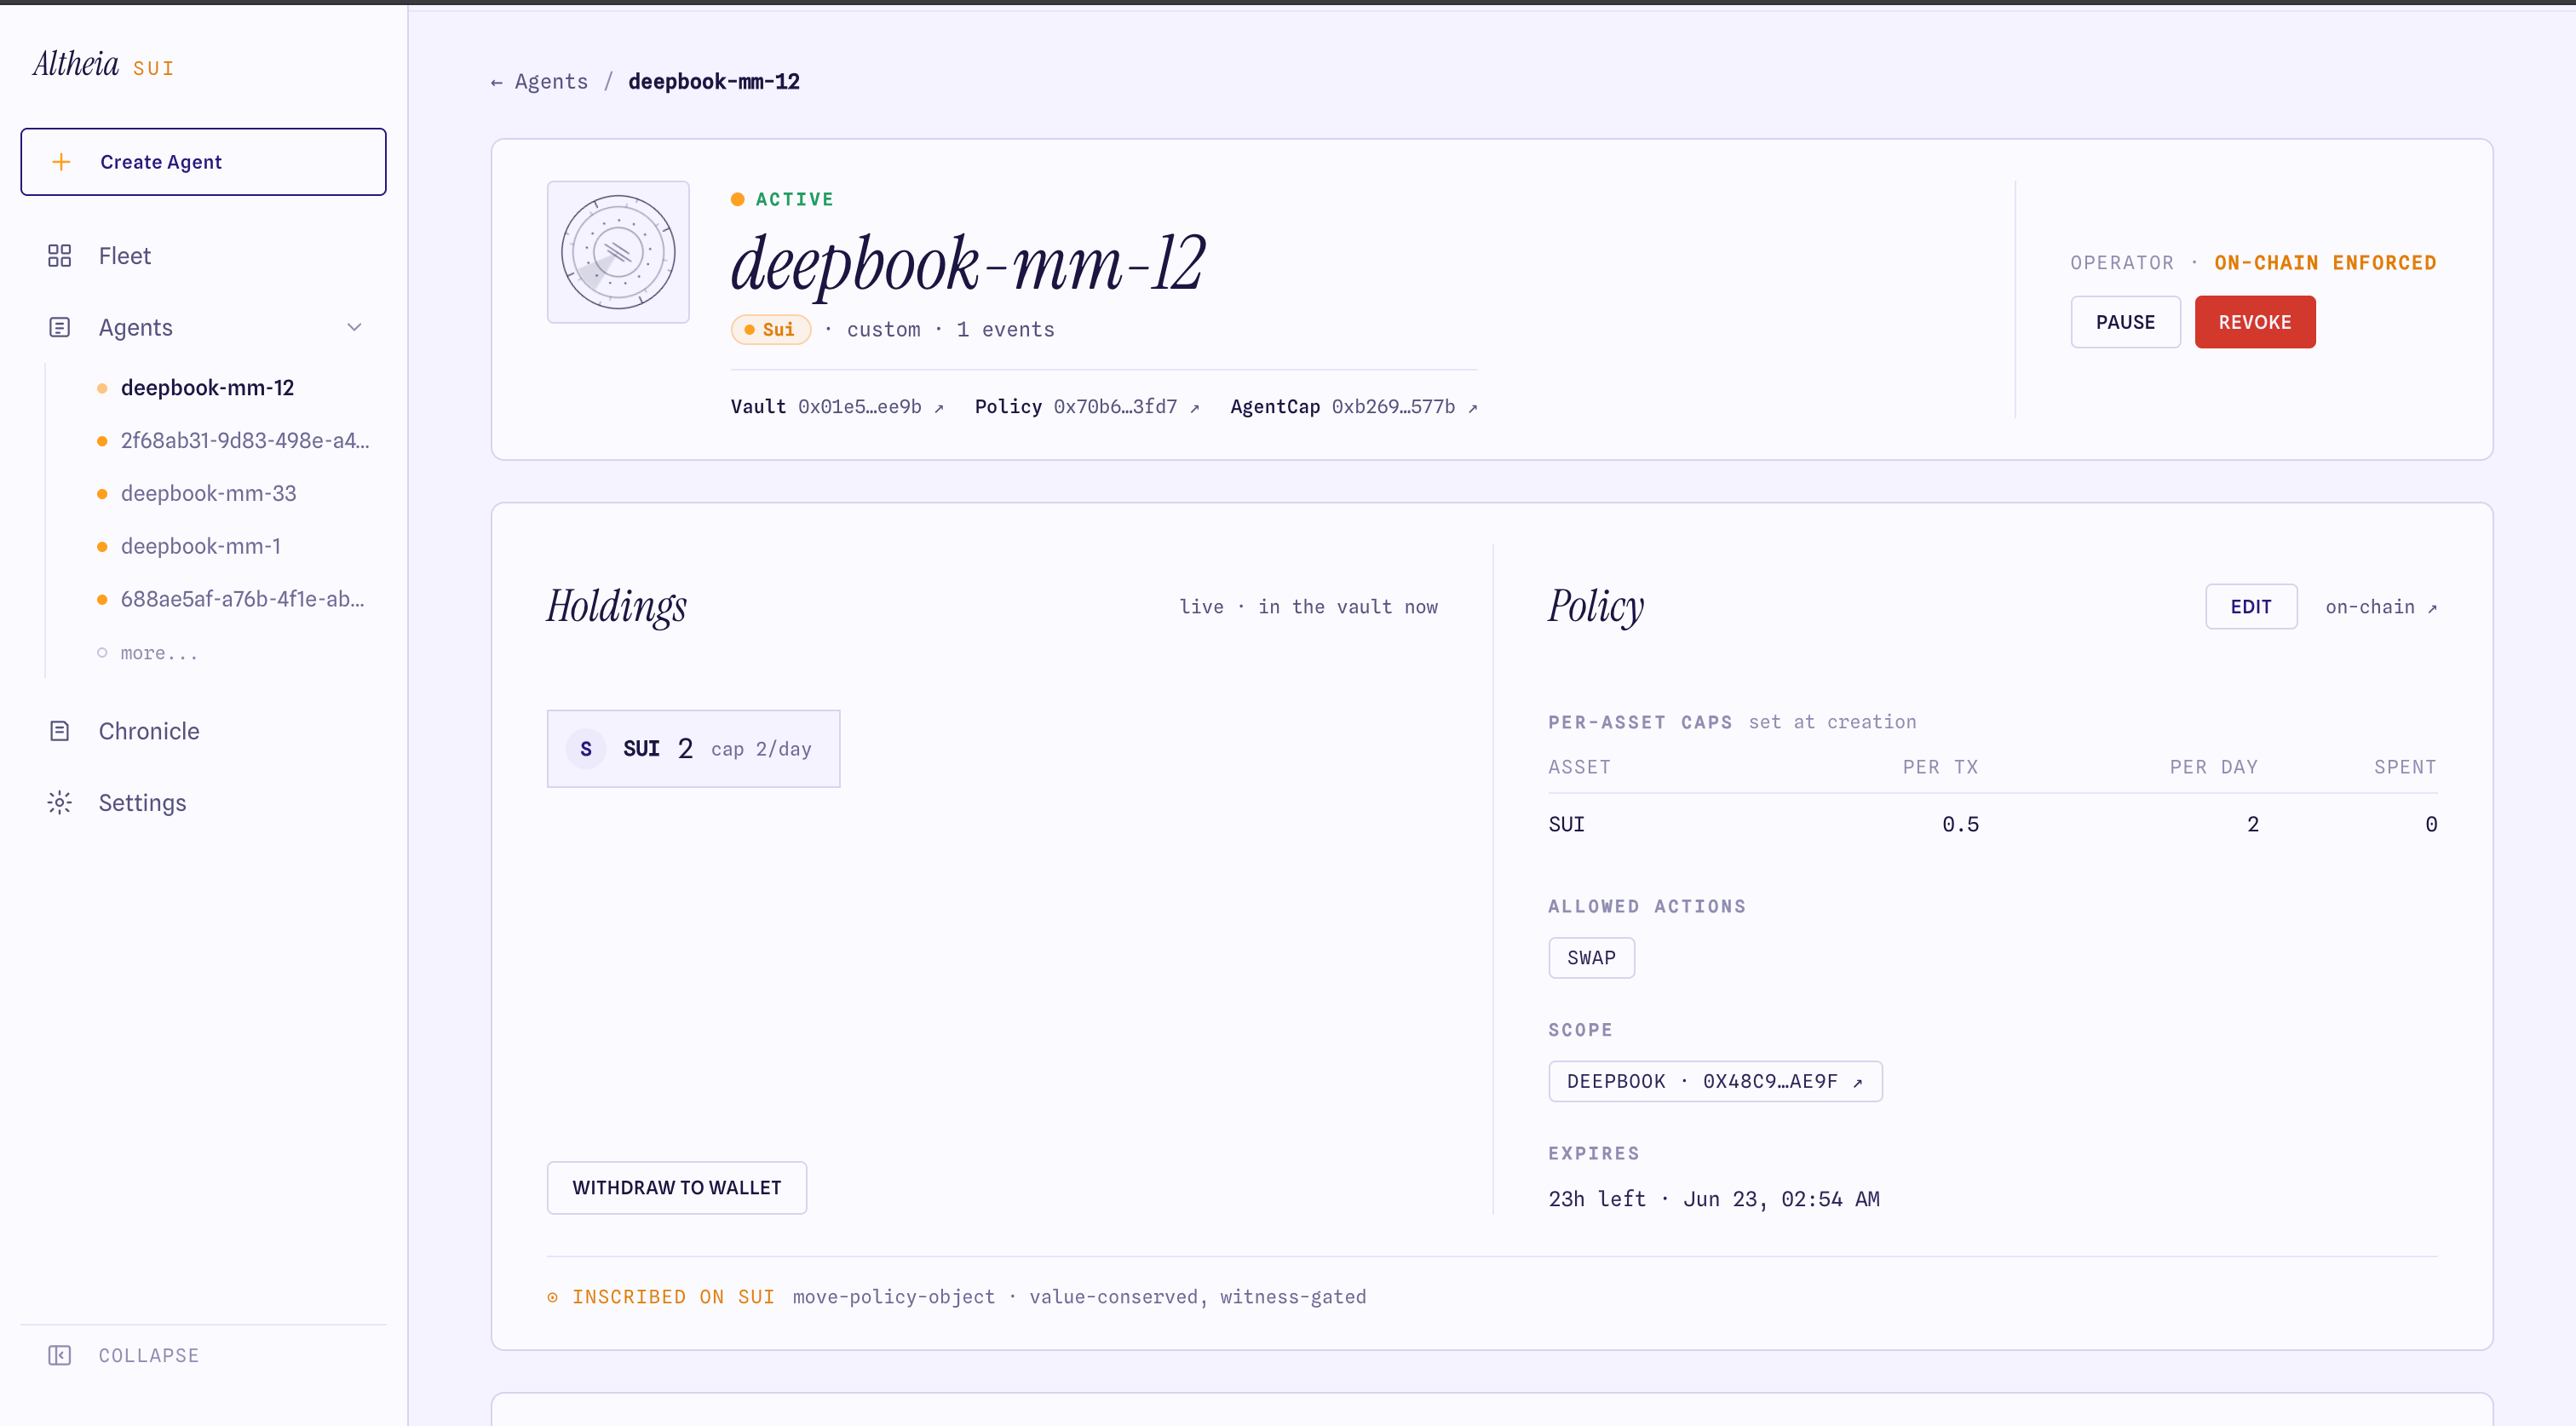Revoke the agent with REVOKE button
This screenshot has height=1426, width=2576.
click(2254, 322)
